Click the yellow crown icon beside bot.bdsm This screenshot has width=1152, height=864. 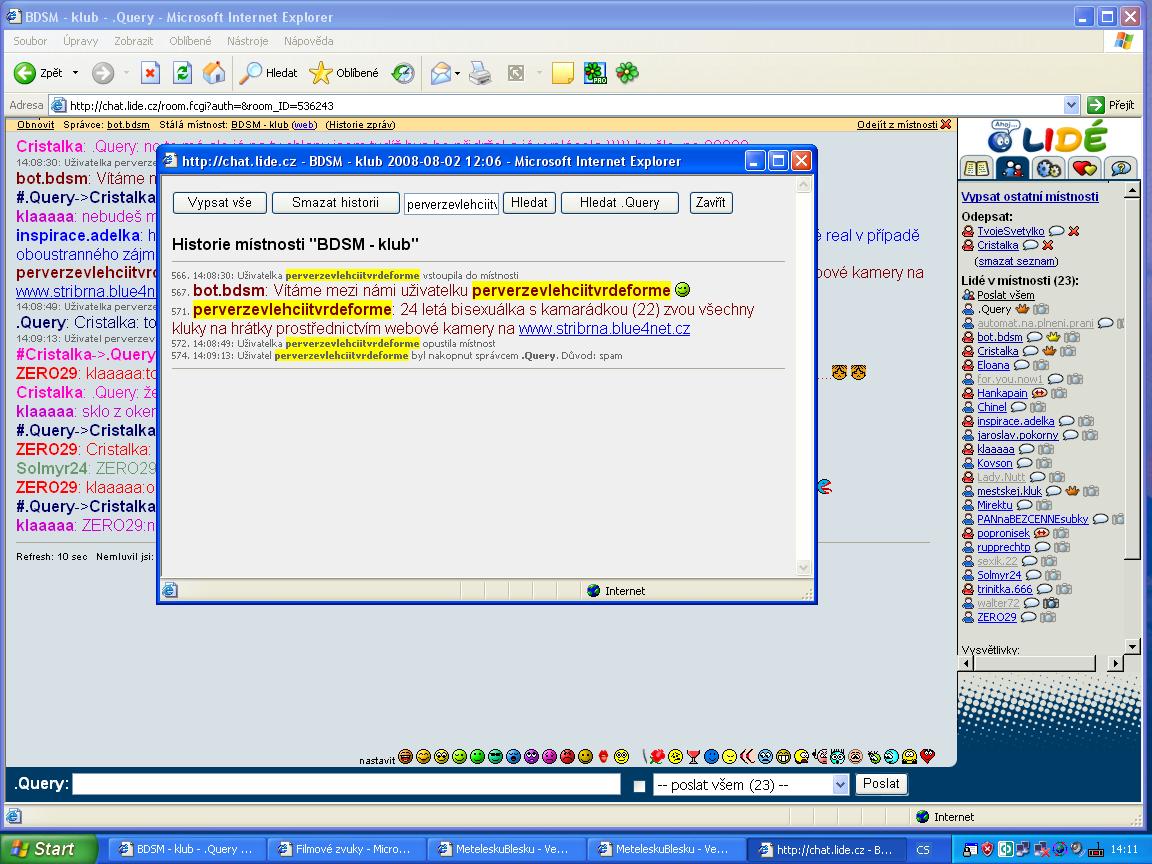coord(1052,337)
